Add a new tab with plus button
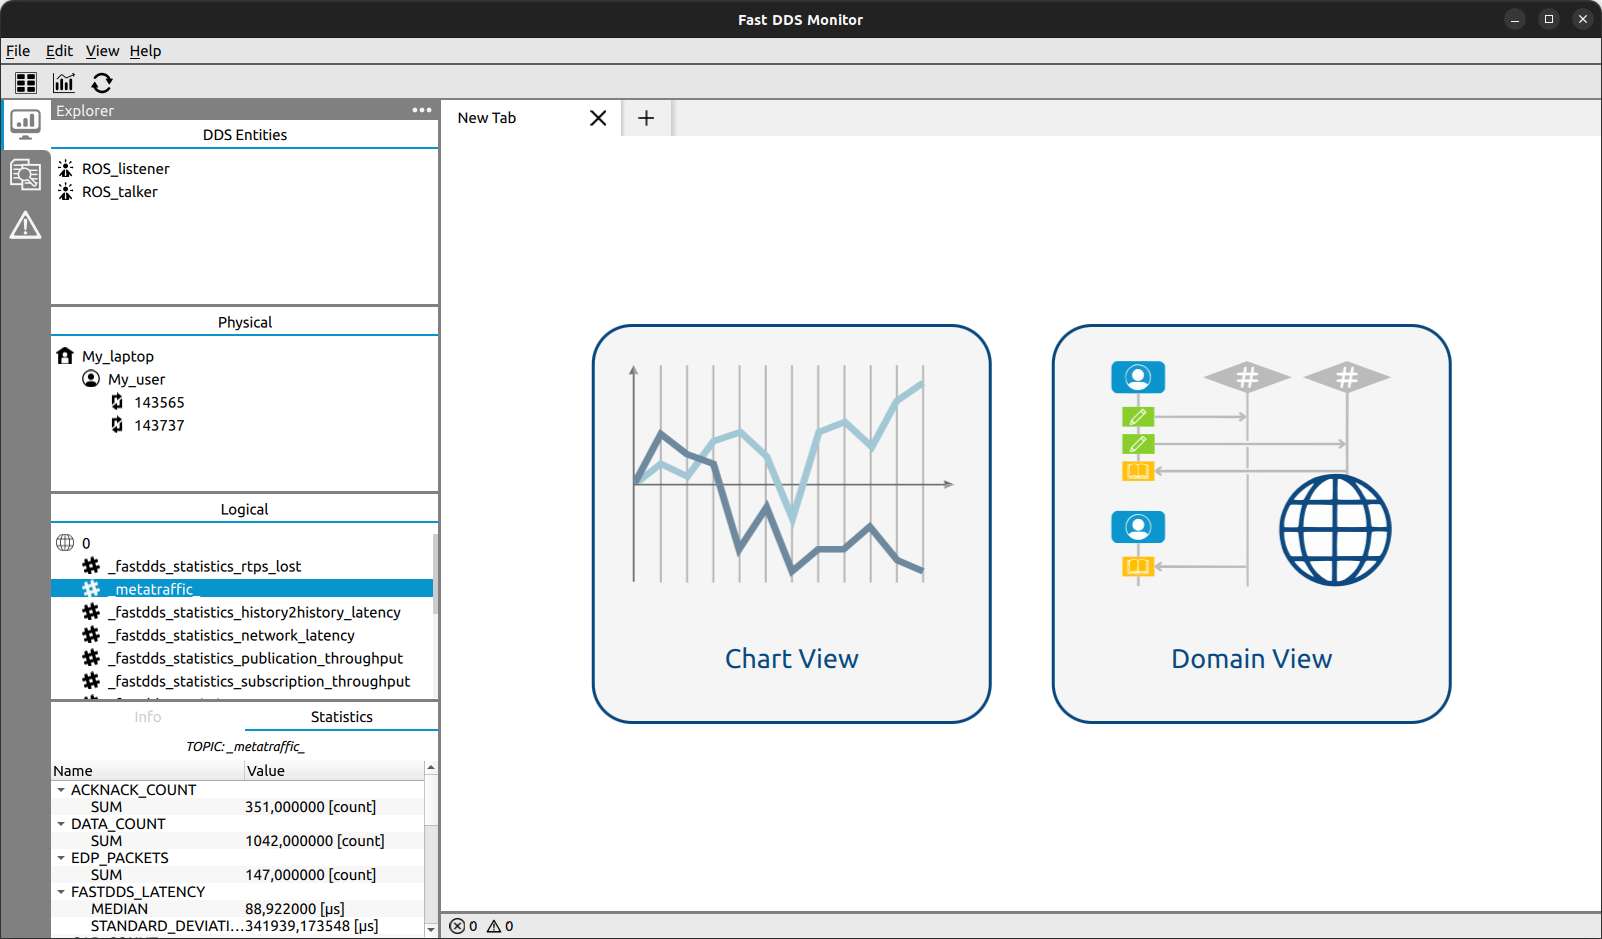1602x939 pixels. click(646, 118)
